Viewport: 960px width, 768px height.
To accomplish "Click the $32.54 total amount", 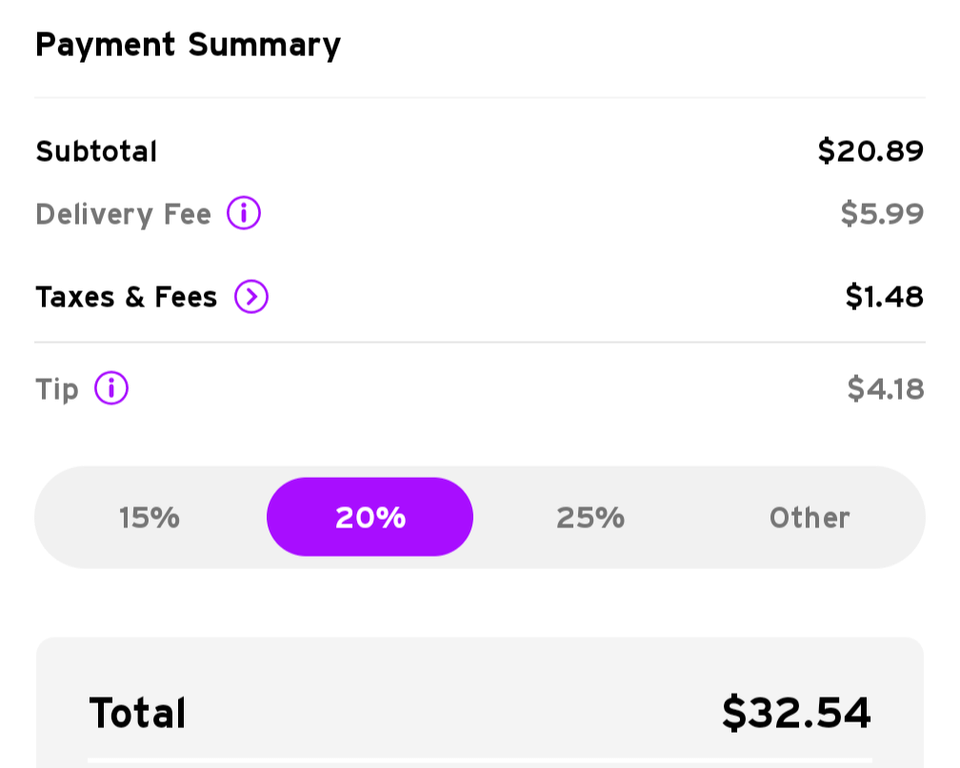I will [x=796, y=713].
